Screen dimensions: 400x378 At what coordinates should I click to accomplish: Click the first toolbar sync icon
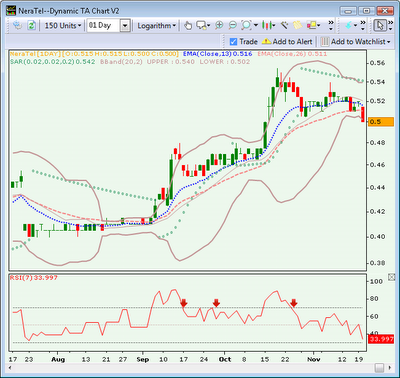tap(18, 25)
